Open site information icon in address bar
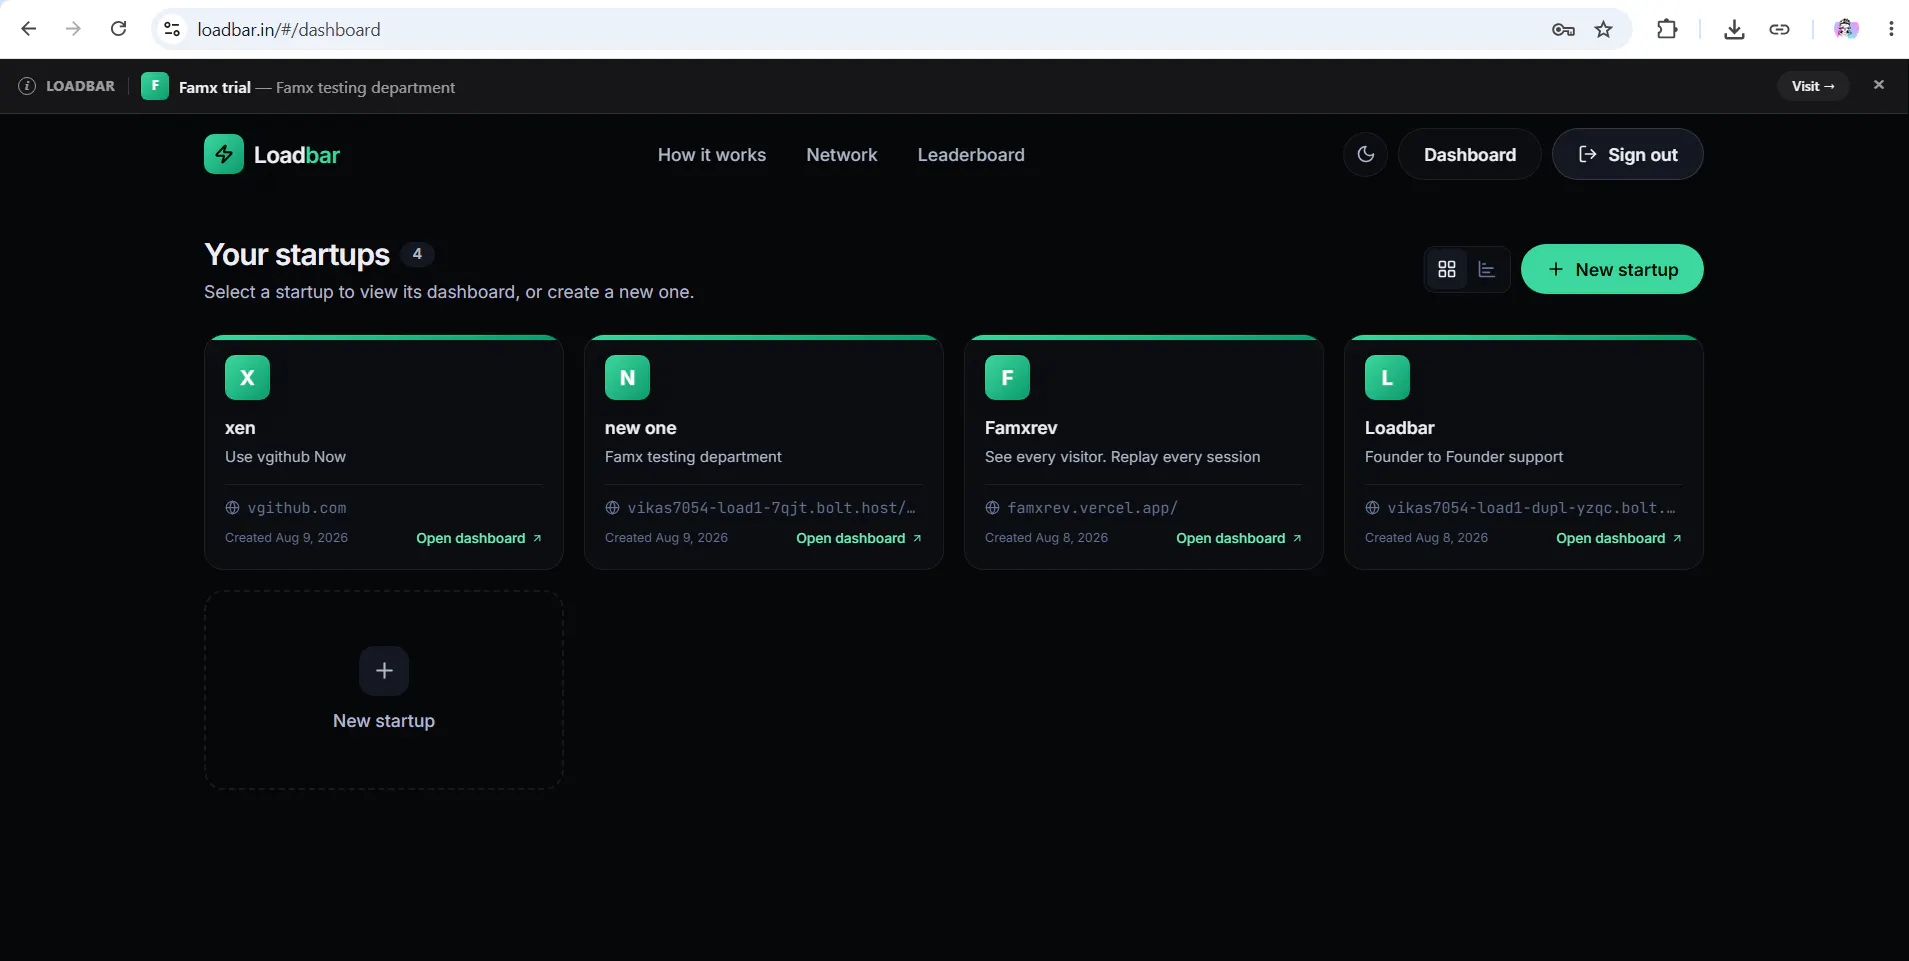Image resolution: width=1909 pixels, height=961 pixels. click(172, 29)
